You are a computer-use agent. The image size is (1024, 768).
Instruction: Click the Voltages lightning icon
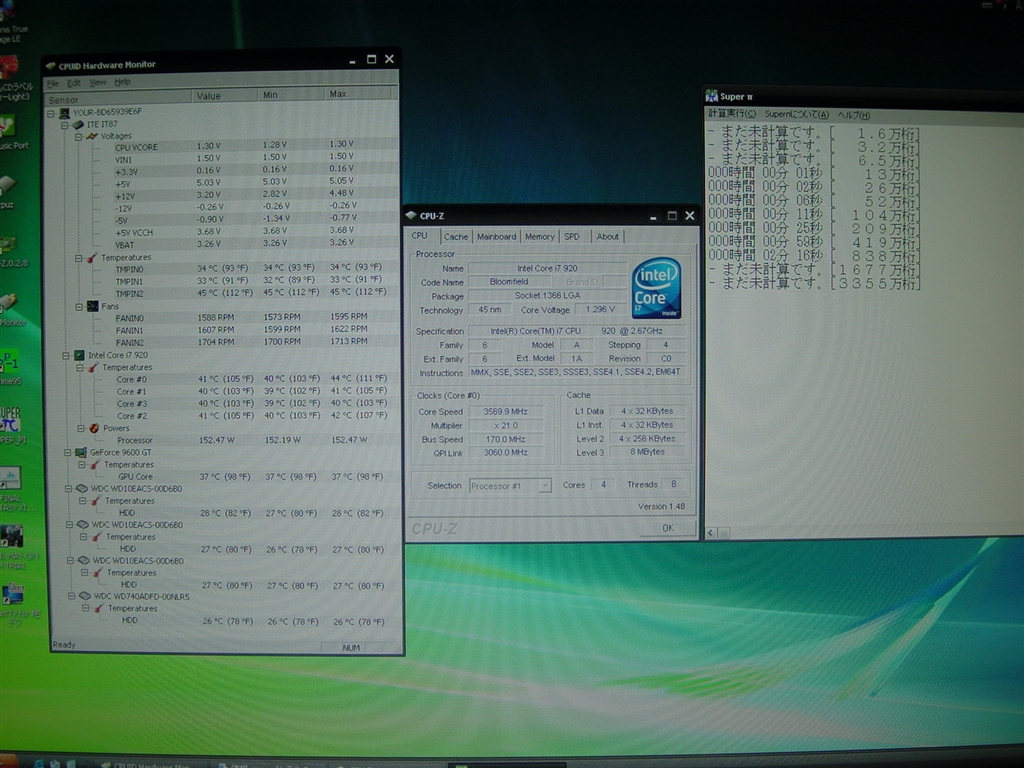click(92, 136)
